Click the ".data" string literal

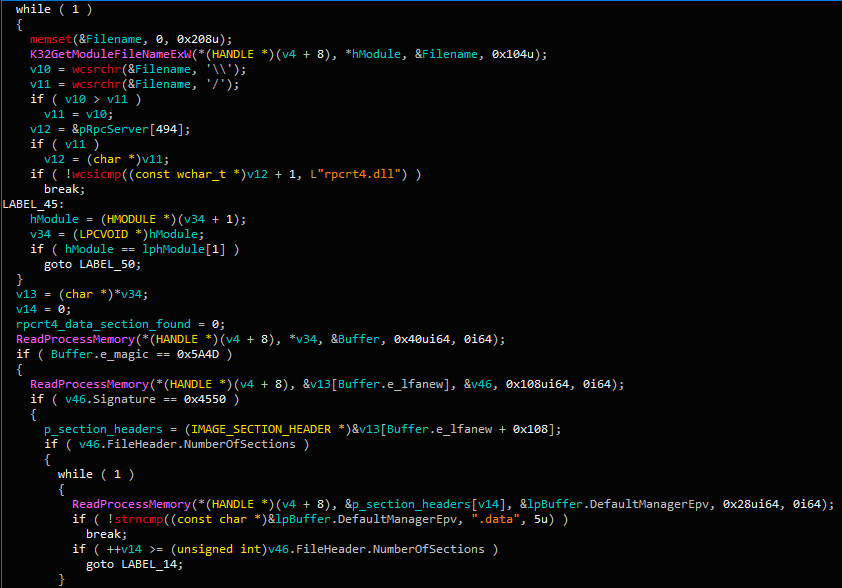[496, 520]
